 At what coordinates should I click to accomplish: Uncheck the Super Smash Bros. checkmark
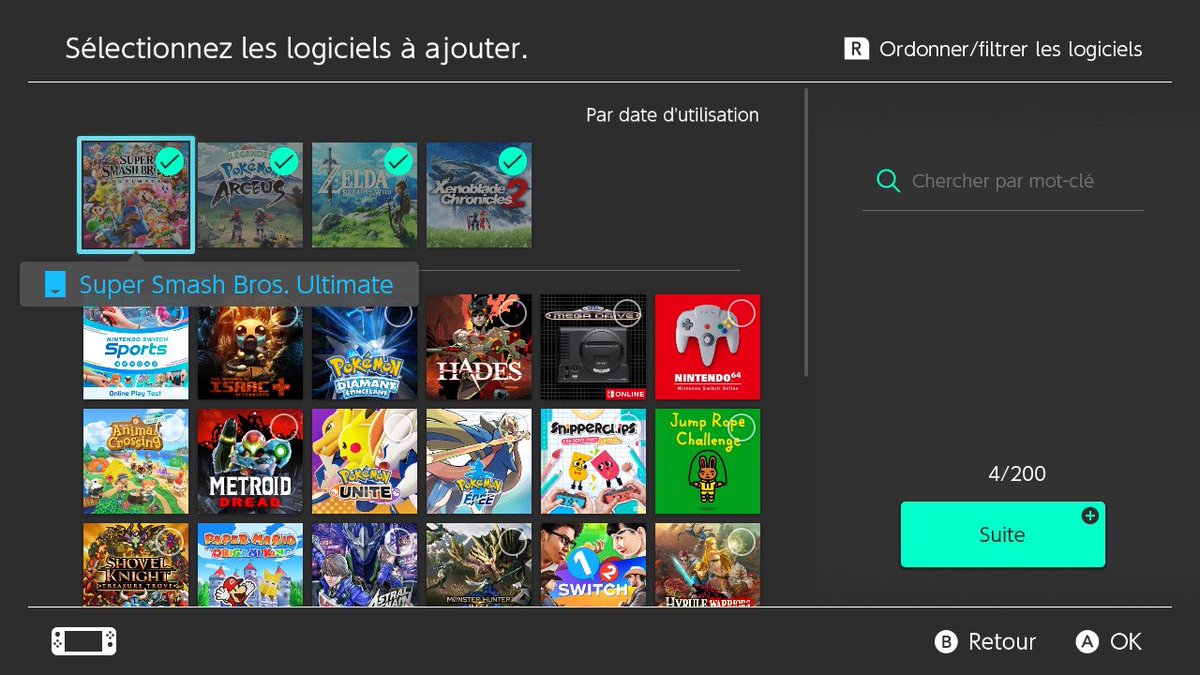[170, 160]
